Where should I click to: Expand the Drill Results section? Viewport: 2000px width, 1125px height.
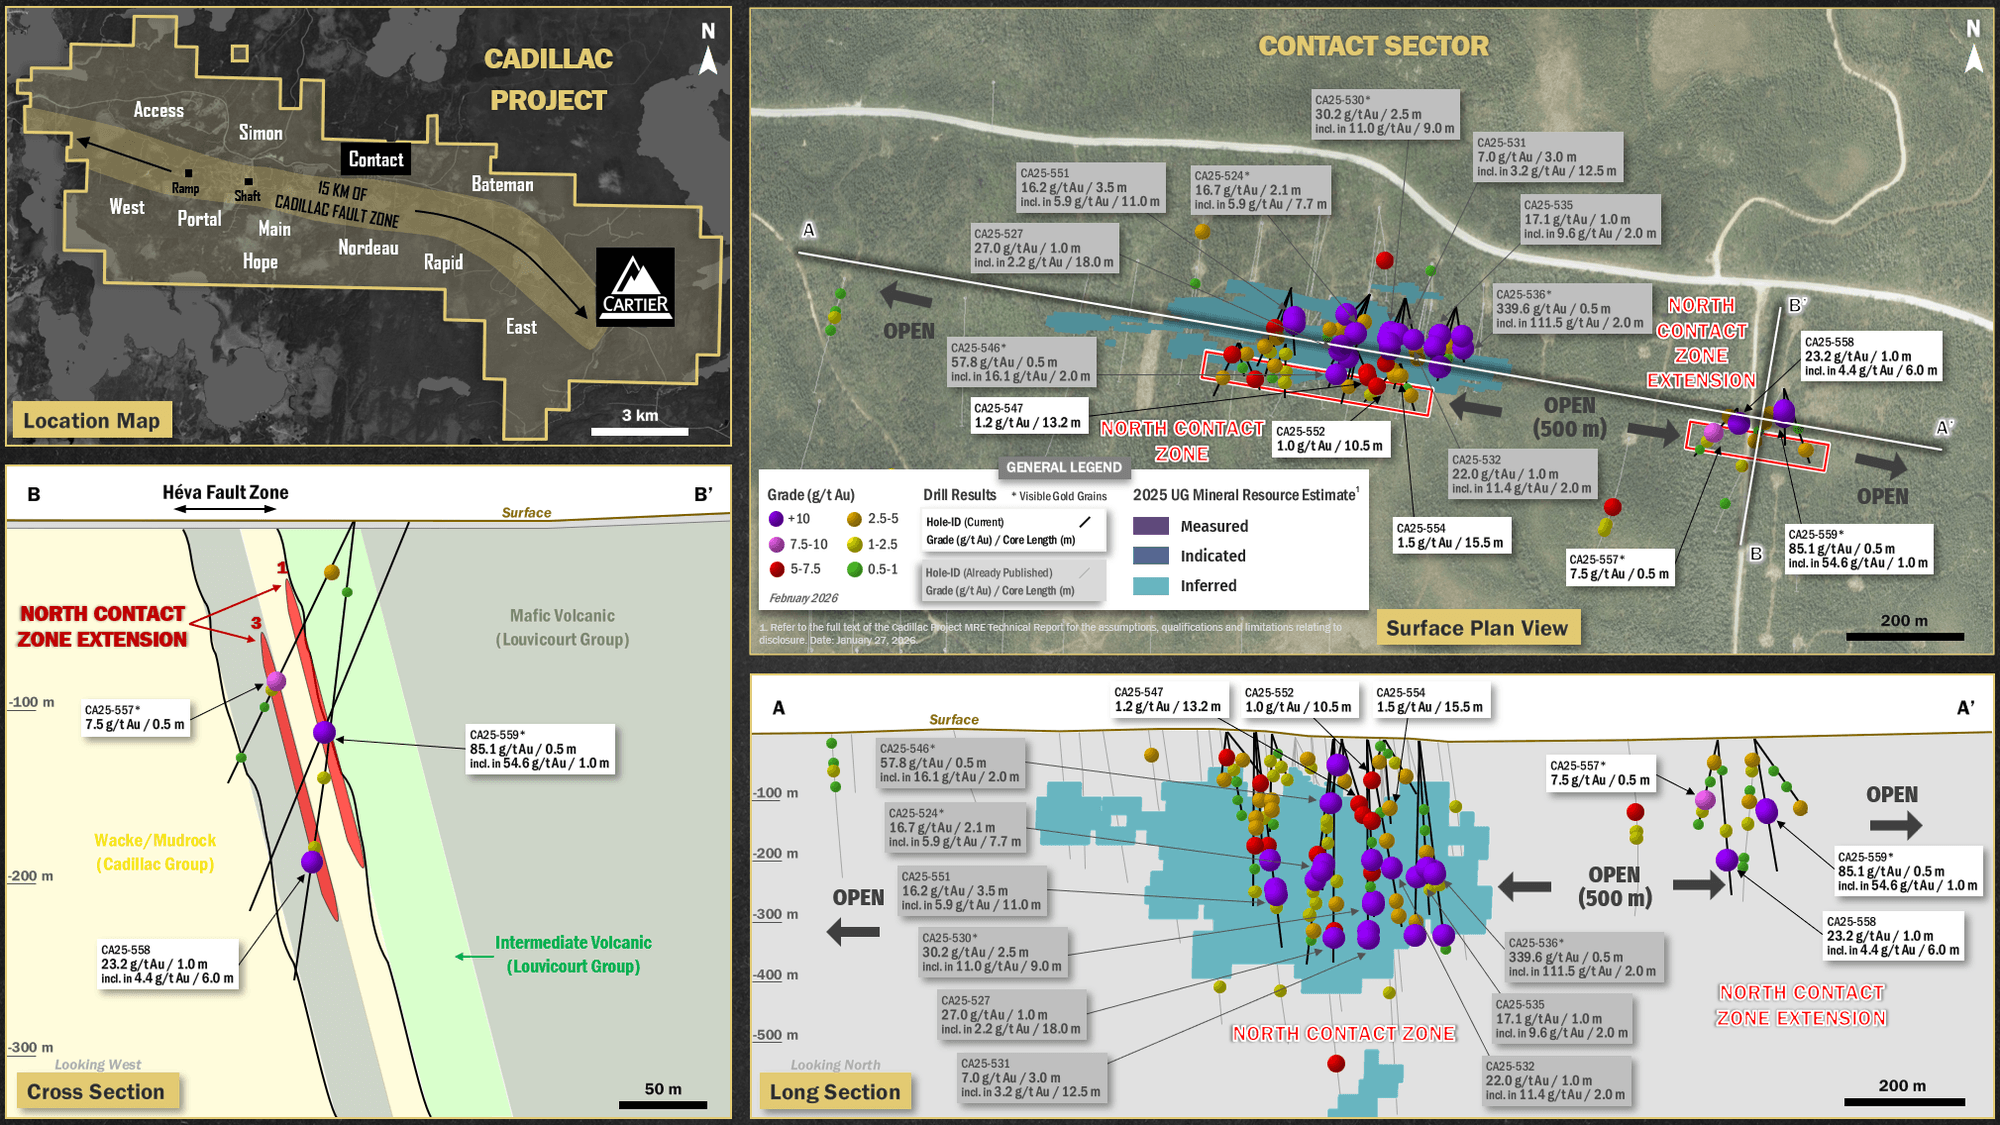pos(958,493)
